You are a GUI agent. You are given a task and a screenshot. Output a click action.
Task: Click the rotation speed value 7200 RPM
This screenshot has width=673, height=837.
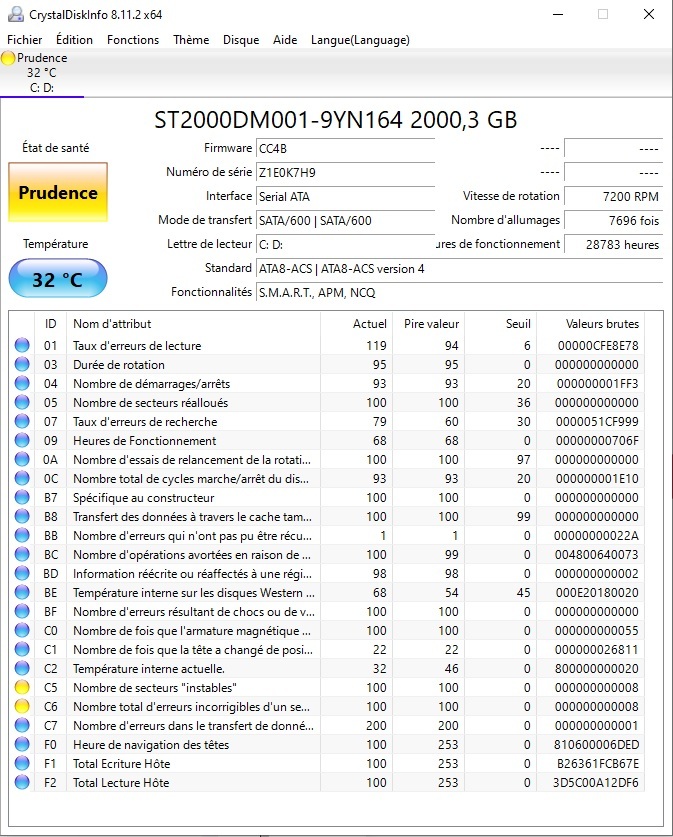pyautogui.click(x=613, y=196)
